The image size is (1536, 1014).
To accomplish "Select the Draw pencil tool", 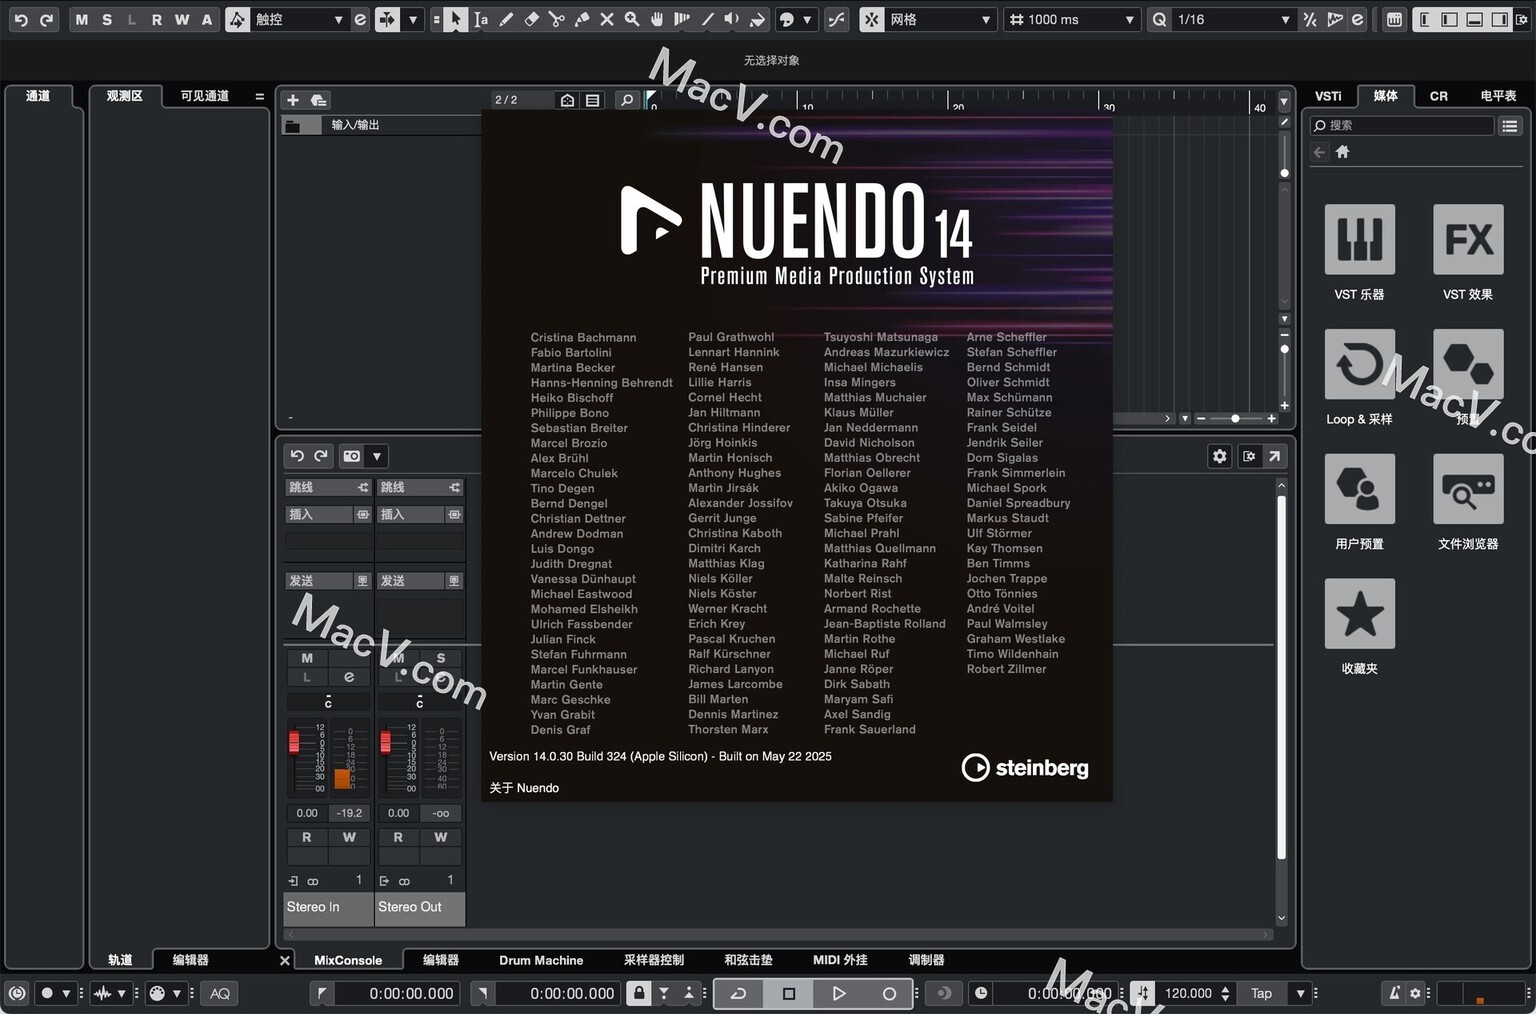I will tap(506, 19).
